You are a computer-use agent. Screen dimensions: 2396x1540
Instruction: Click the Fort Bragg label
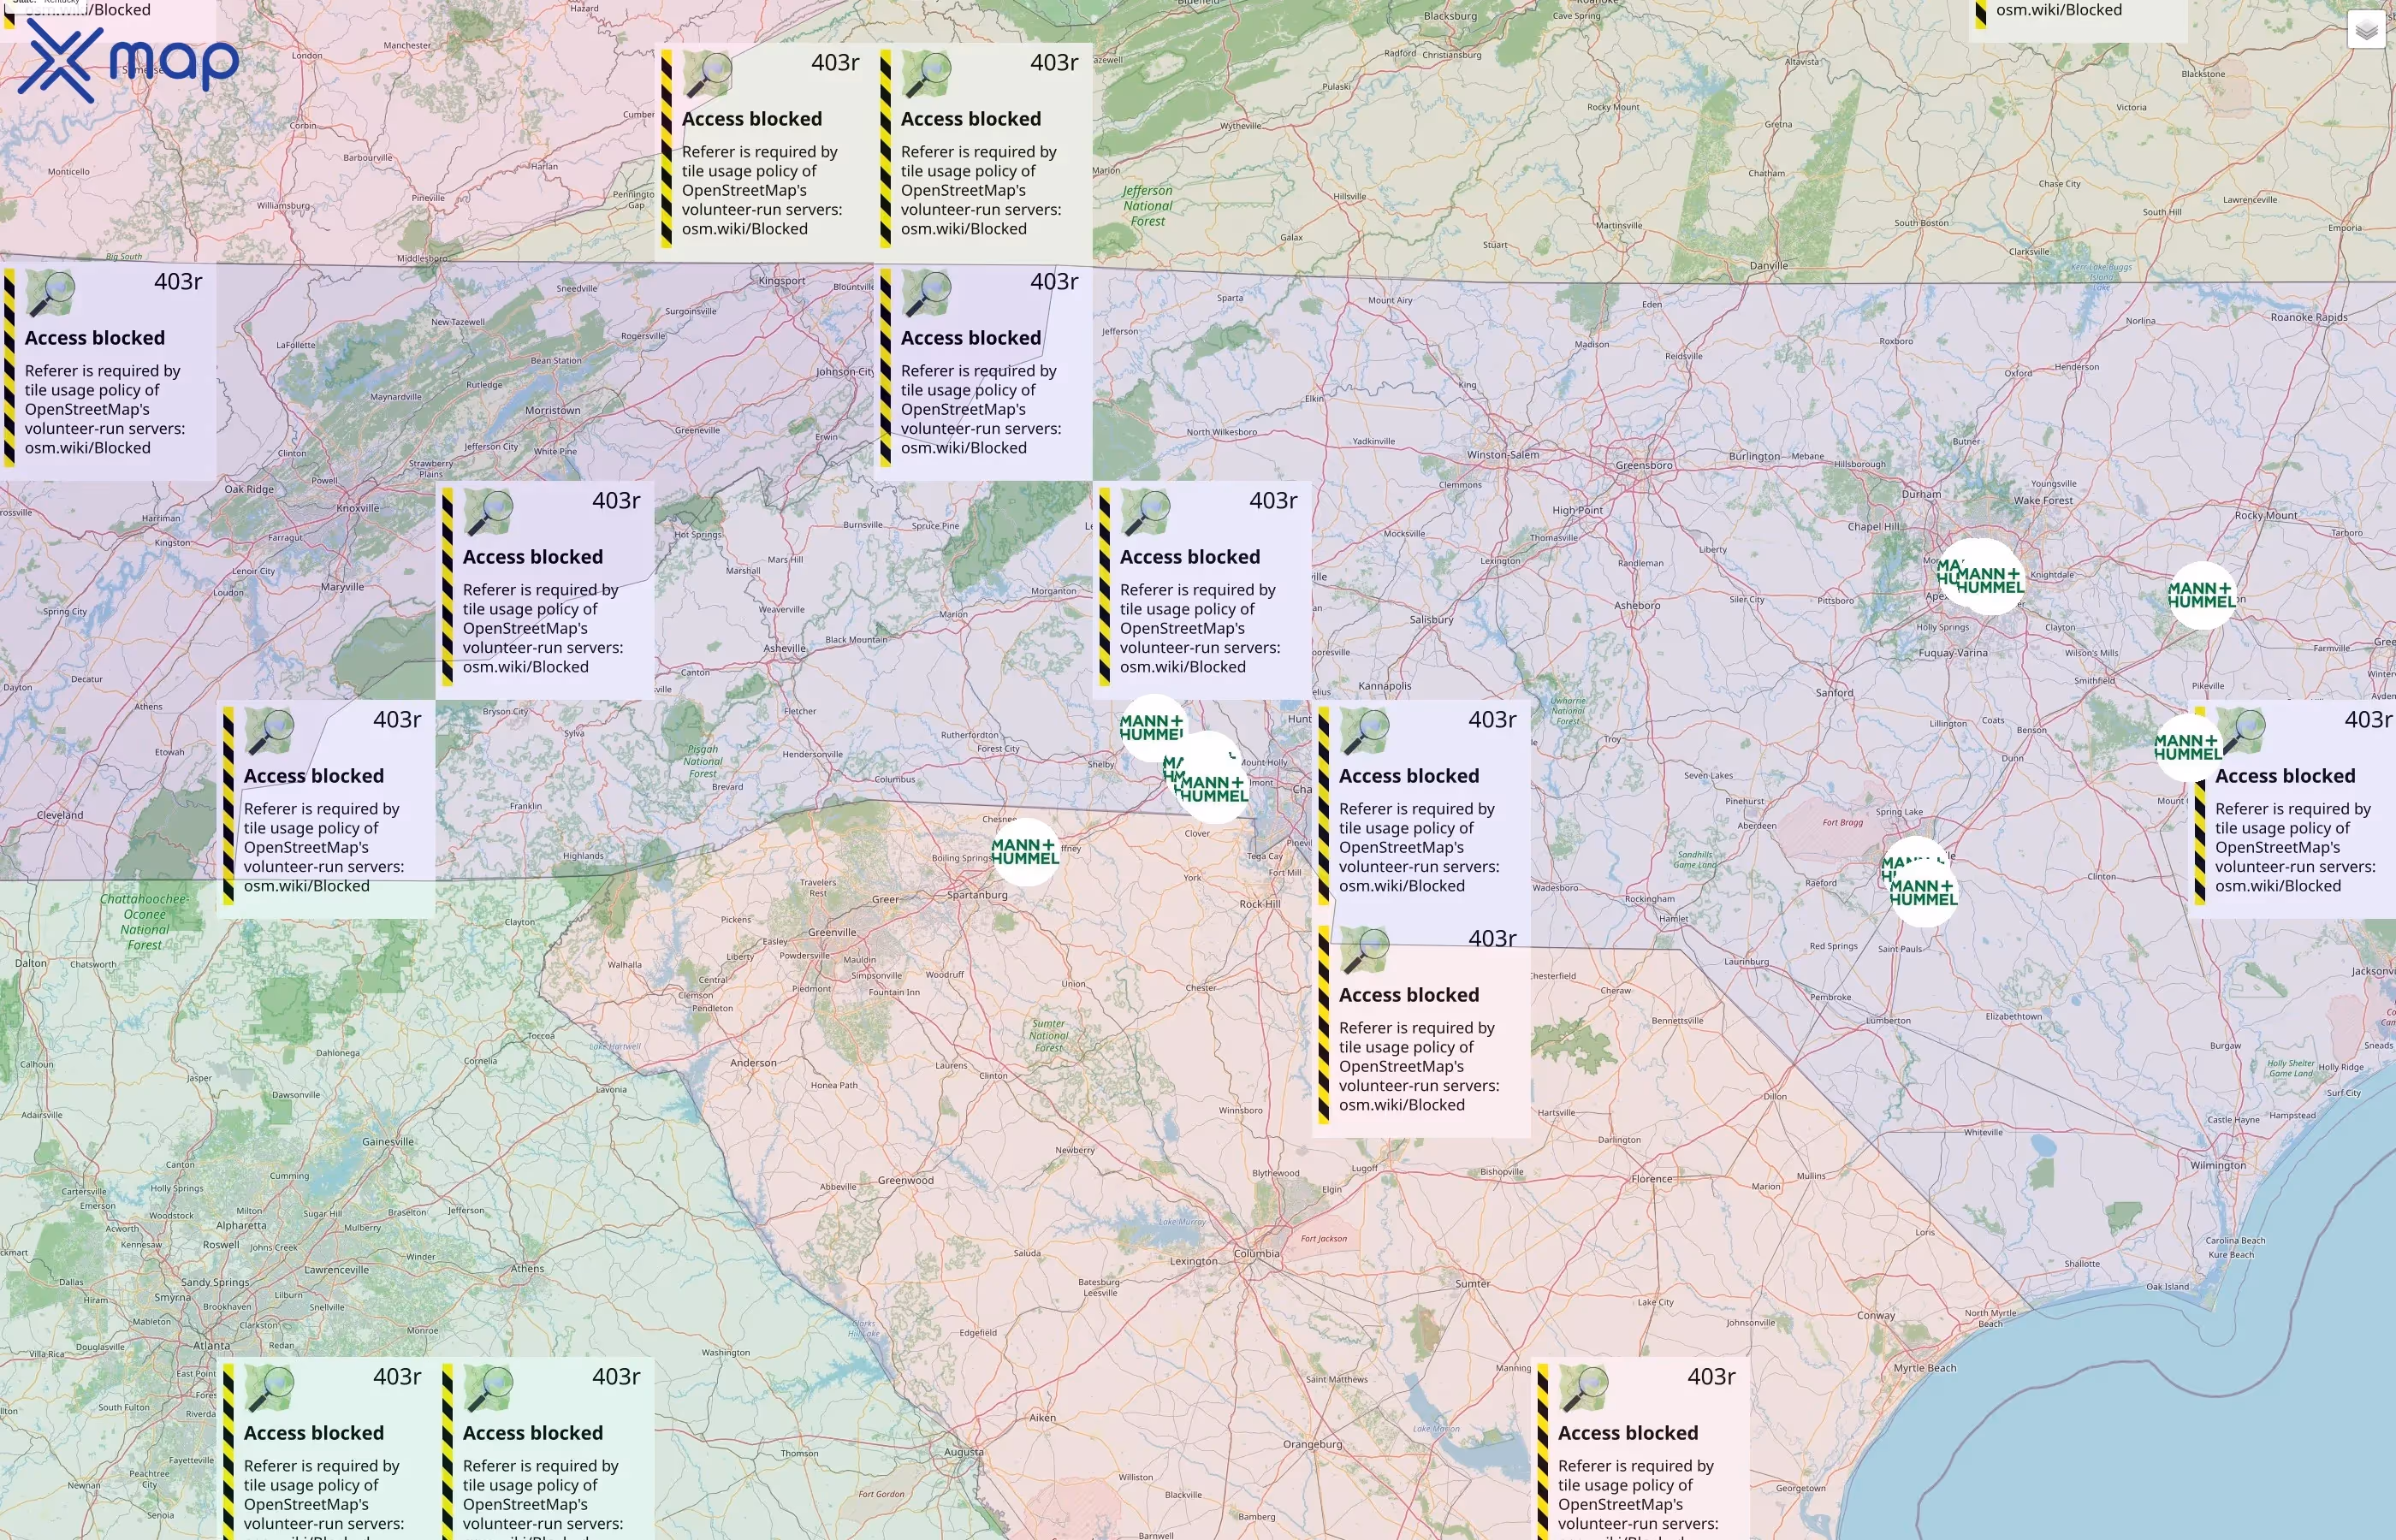tap(1842, 823)
